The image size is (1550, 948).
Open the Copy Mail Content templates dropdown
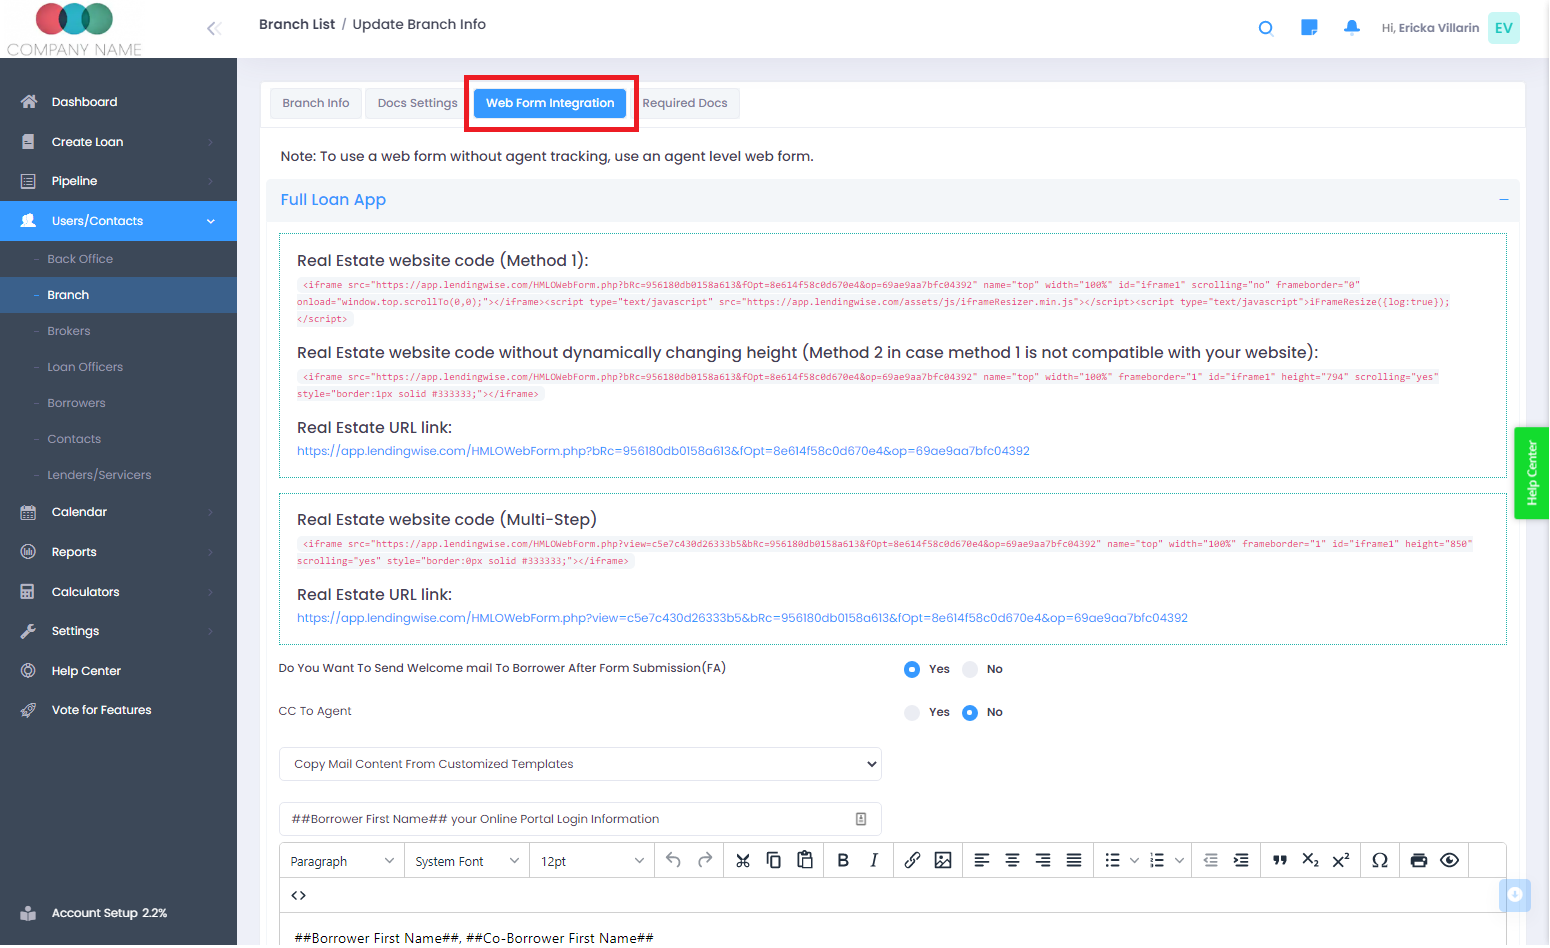(x=580, y=764)
